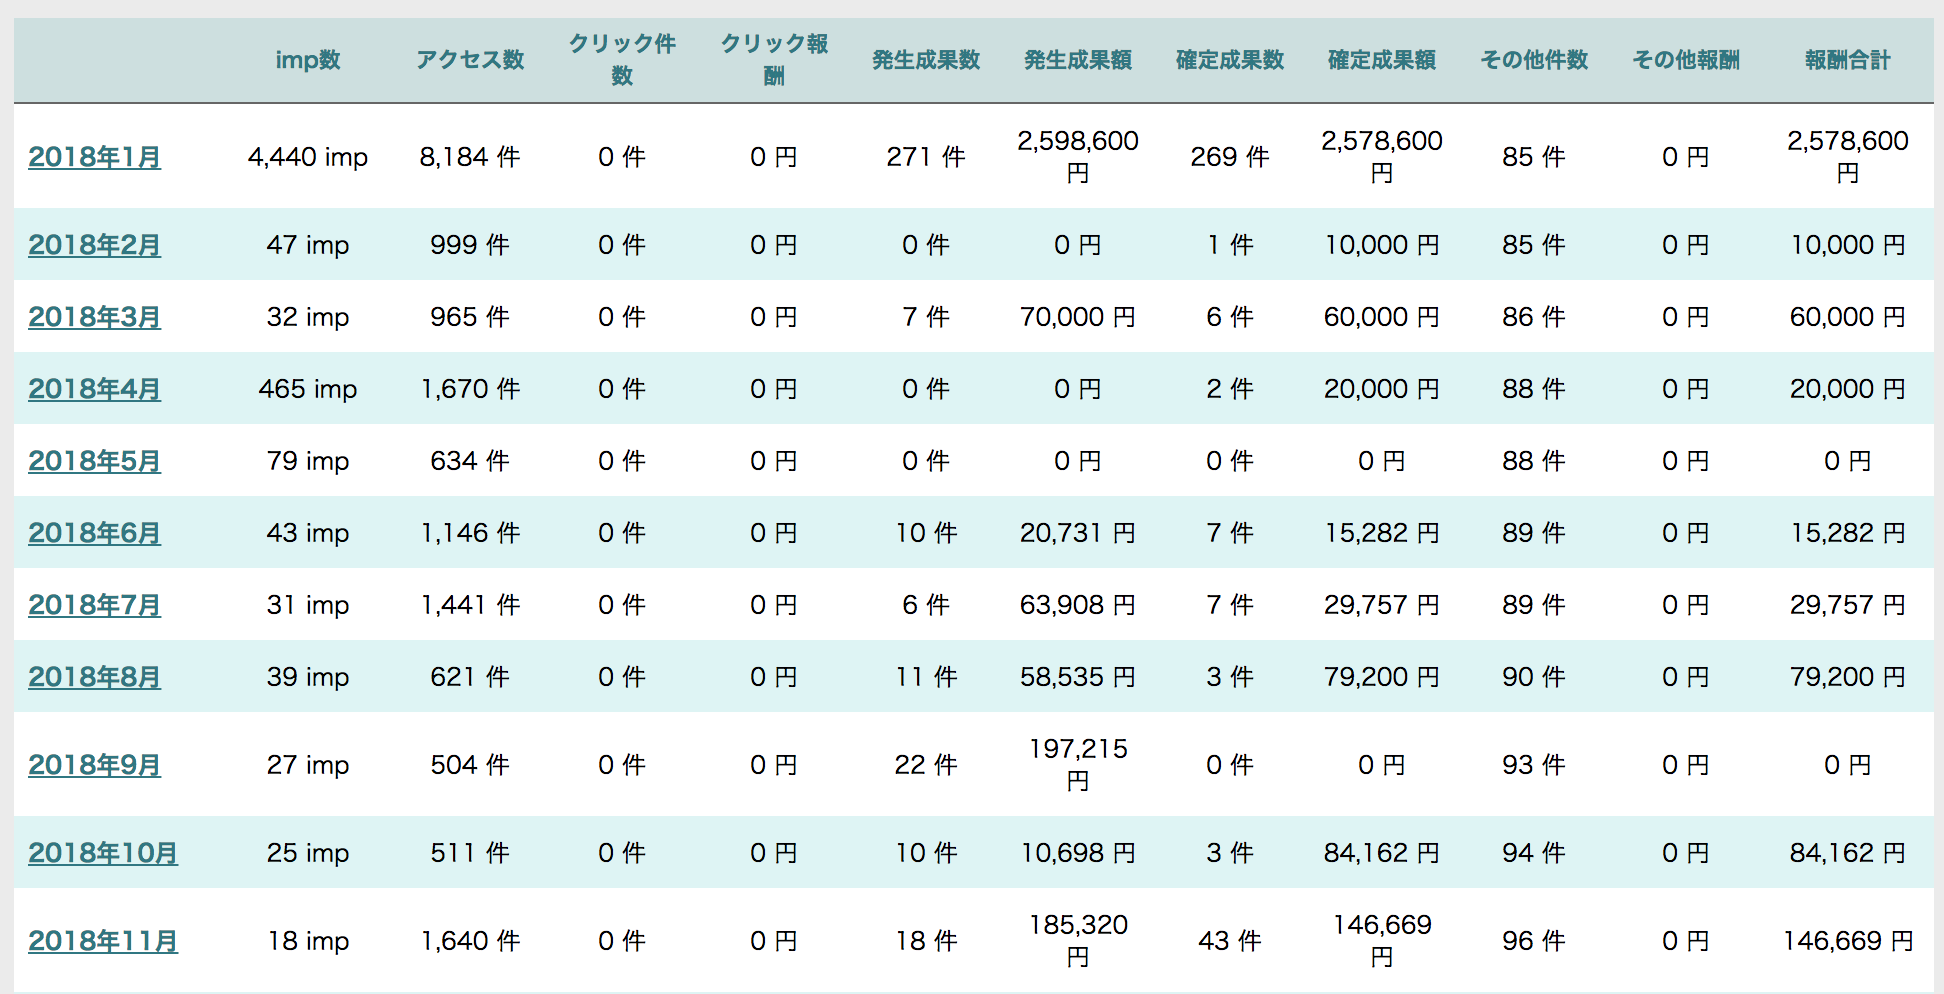Open the 2018年10月 report link
1944x994 pixels.
[103, 853]
